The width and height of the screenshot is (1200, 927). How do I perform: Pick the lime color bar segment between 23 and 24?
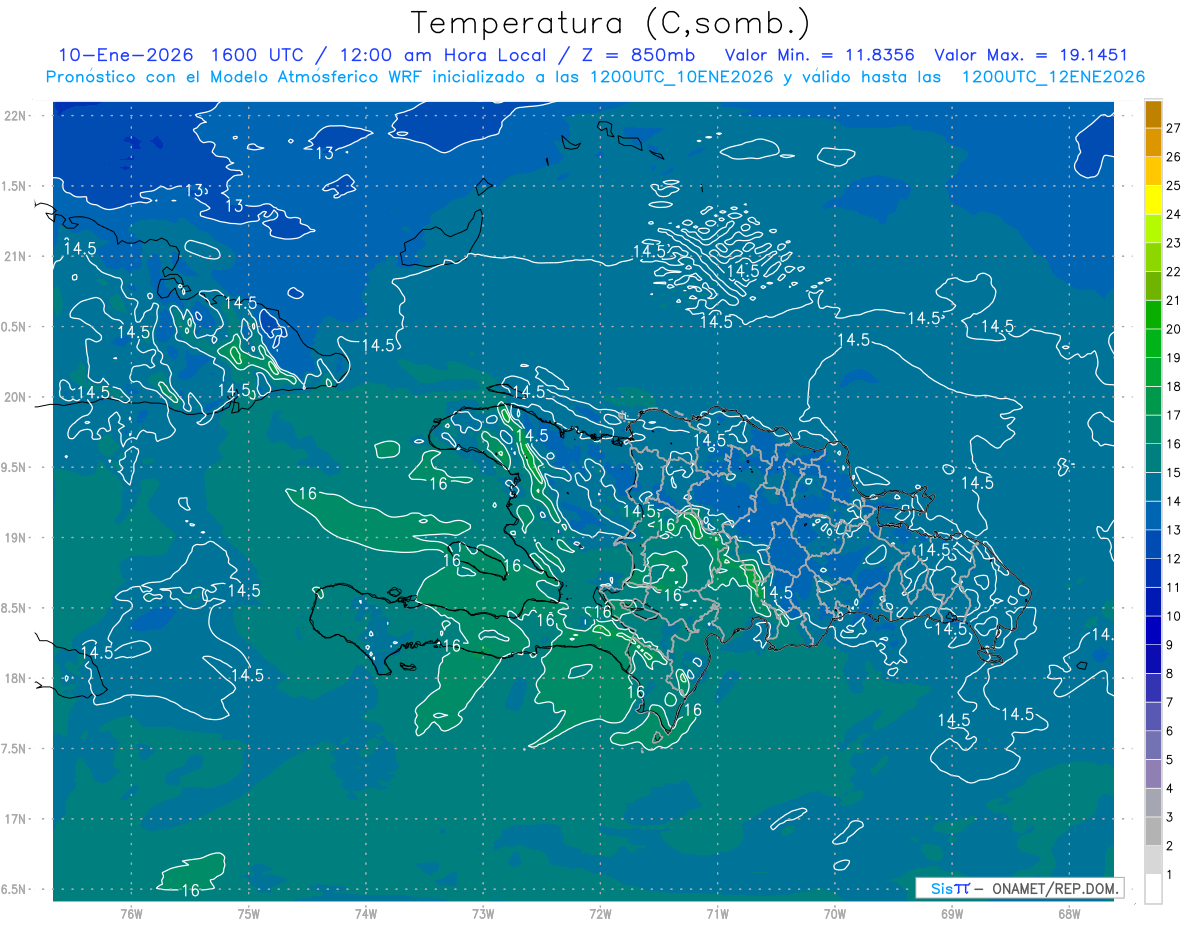(x=1153, y=229)
